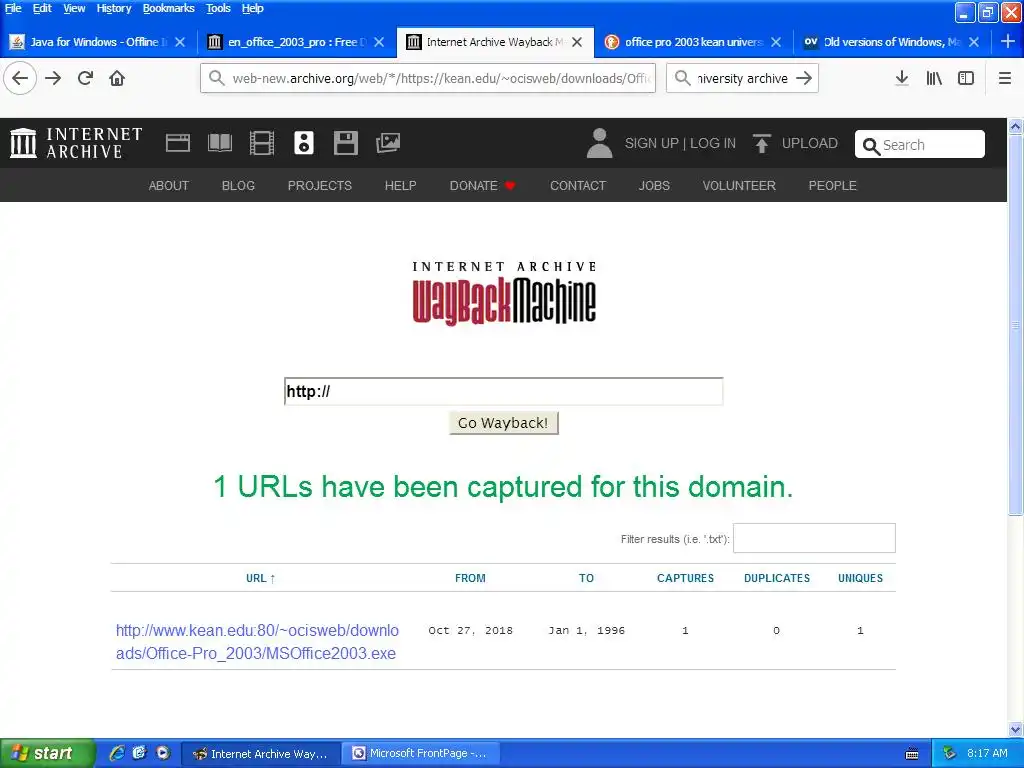Open the JOBS link
This screenshot has width=1024, height=768.
tap(654, 185)
